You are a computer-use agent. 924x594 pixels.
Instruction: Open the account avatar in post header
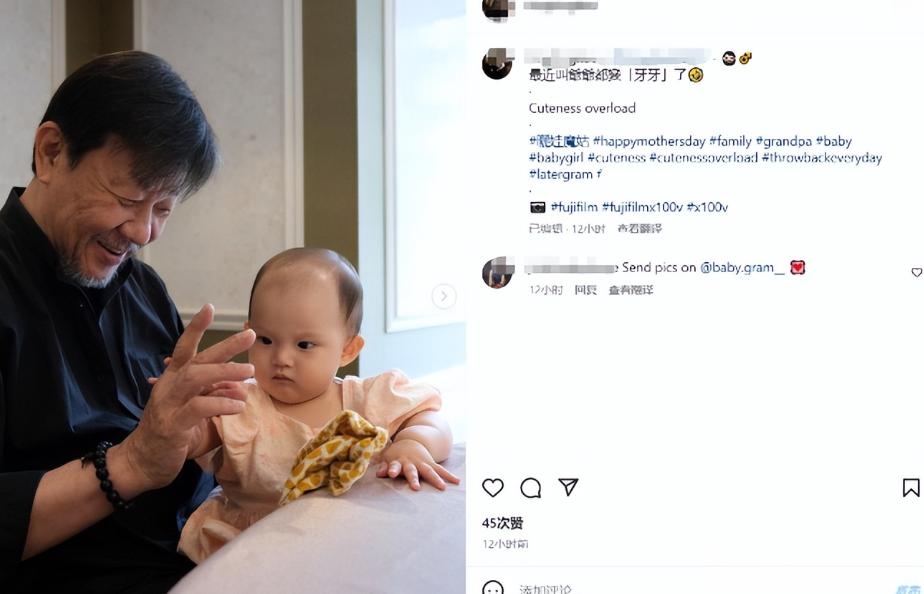tap(496, 9)
